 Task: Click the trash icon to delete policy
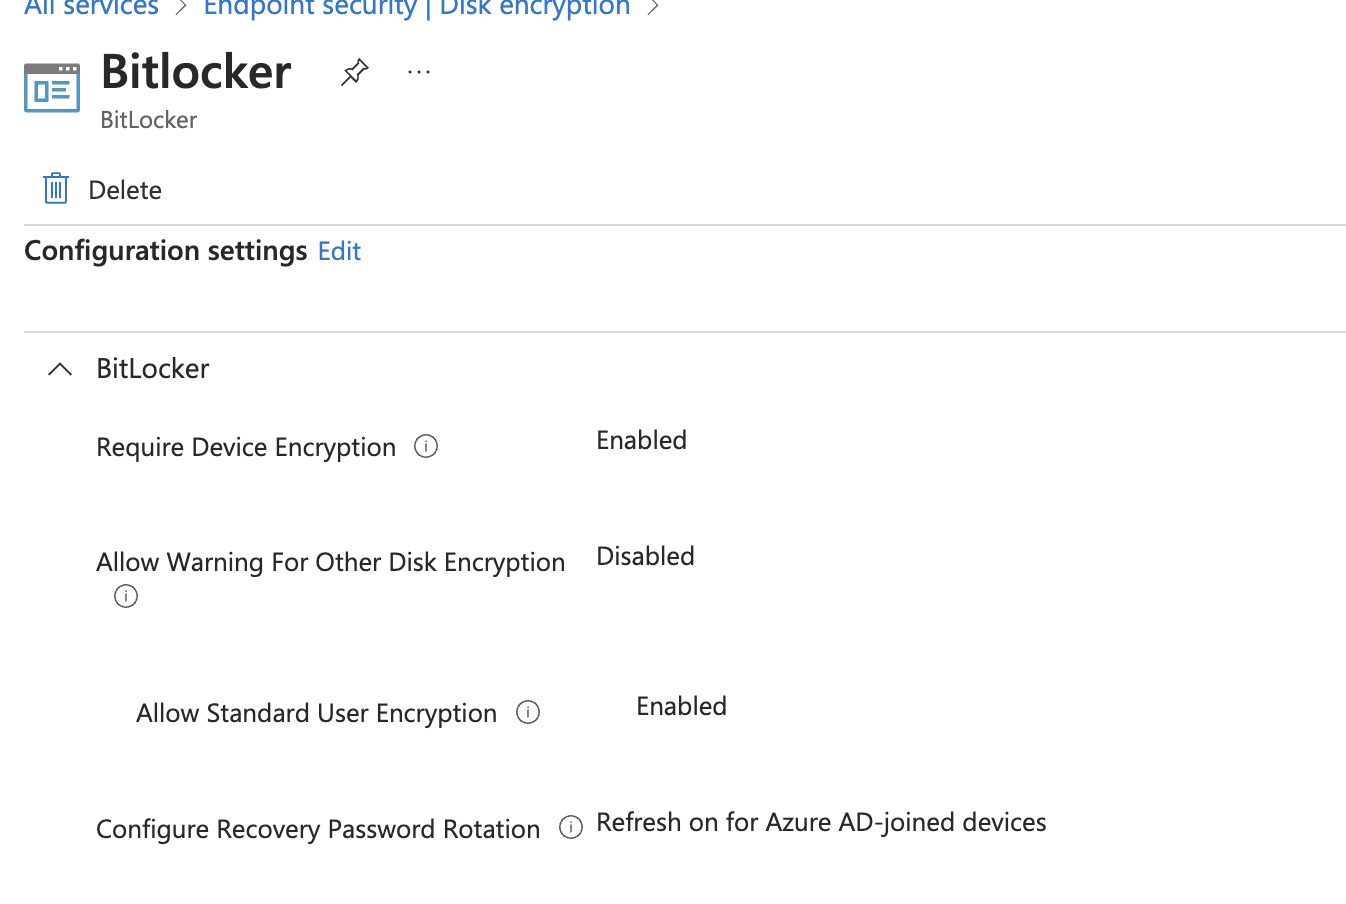click(x=55, y=187)
